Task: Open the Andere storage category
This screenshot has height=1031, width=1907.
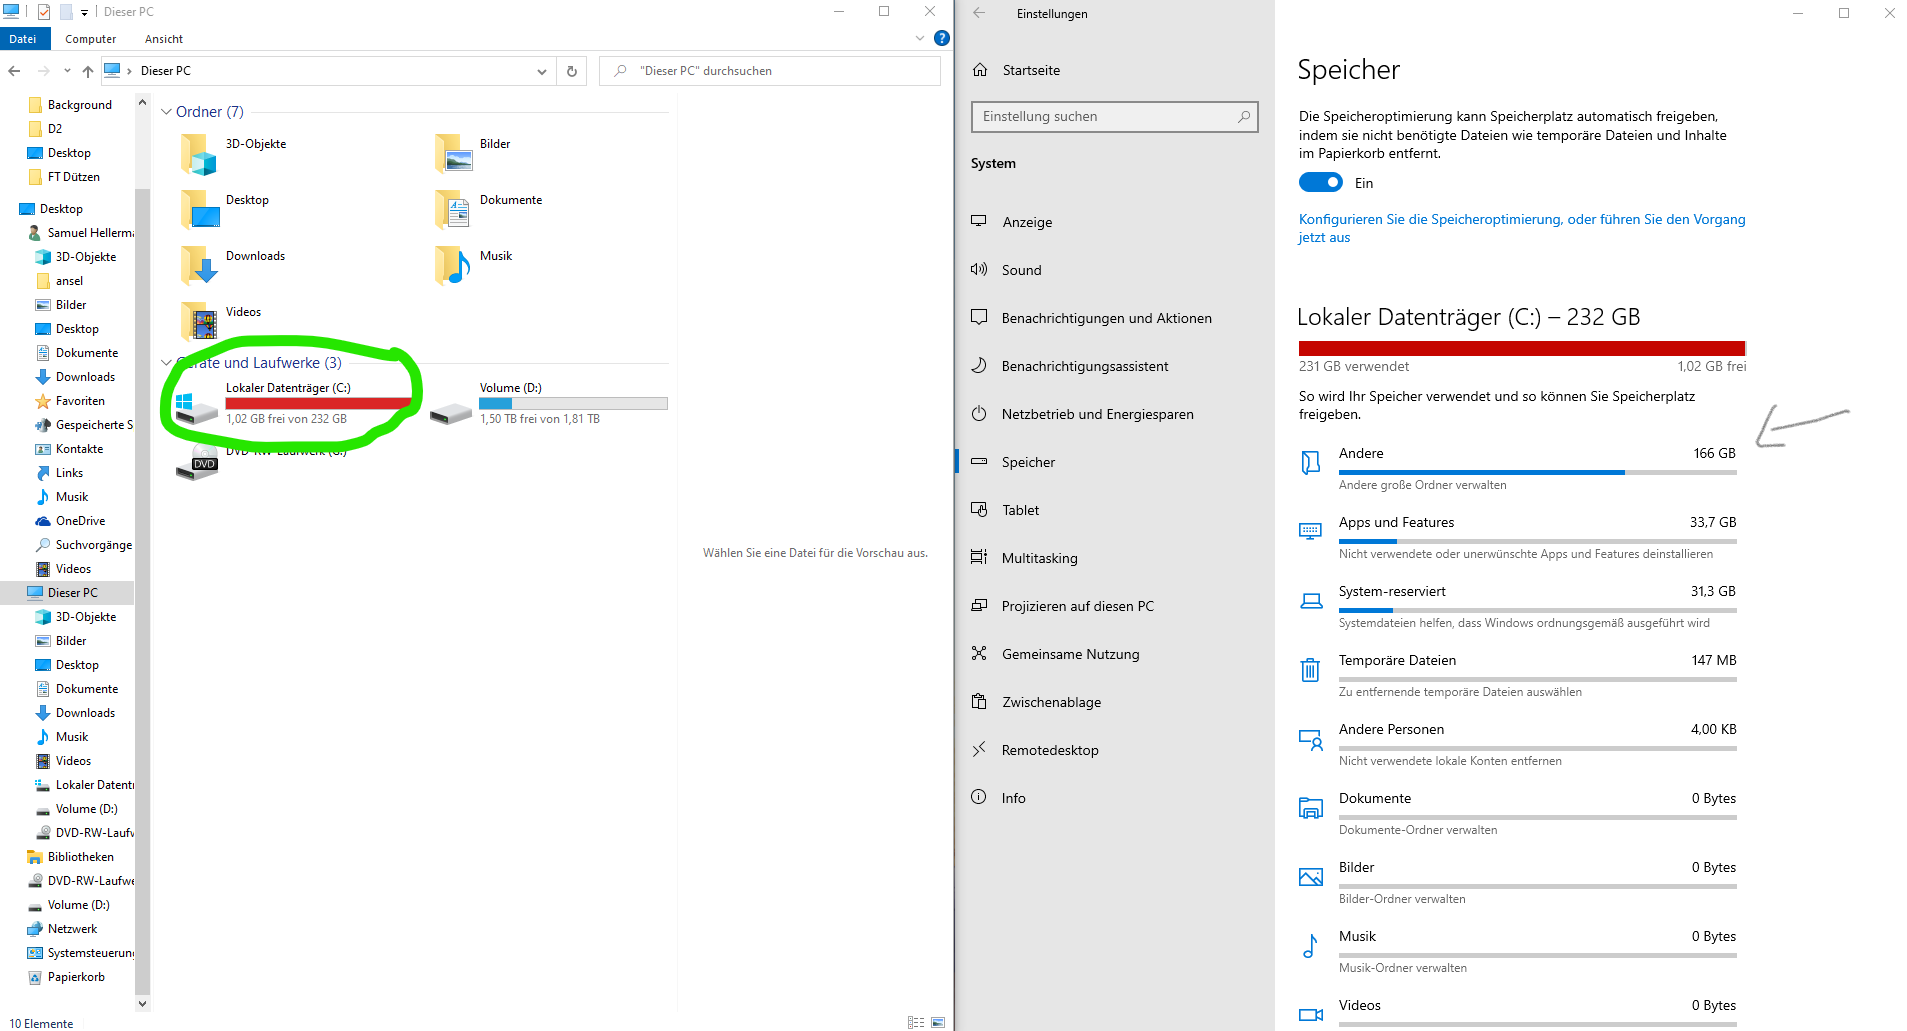Action: (1518, 467)
